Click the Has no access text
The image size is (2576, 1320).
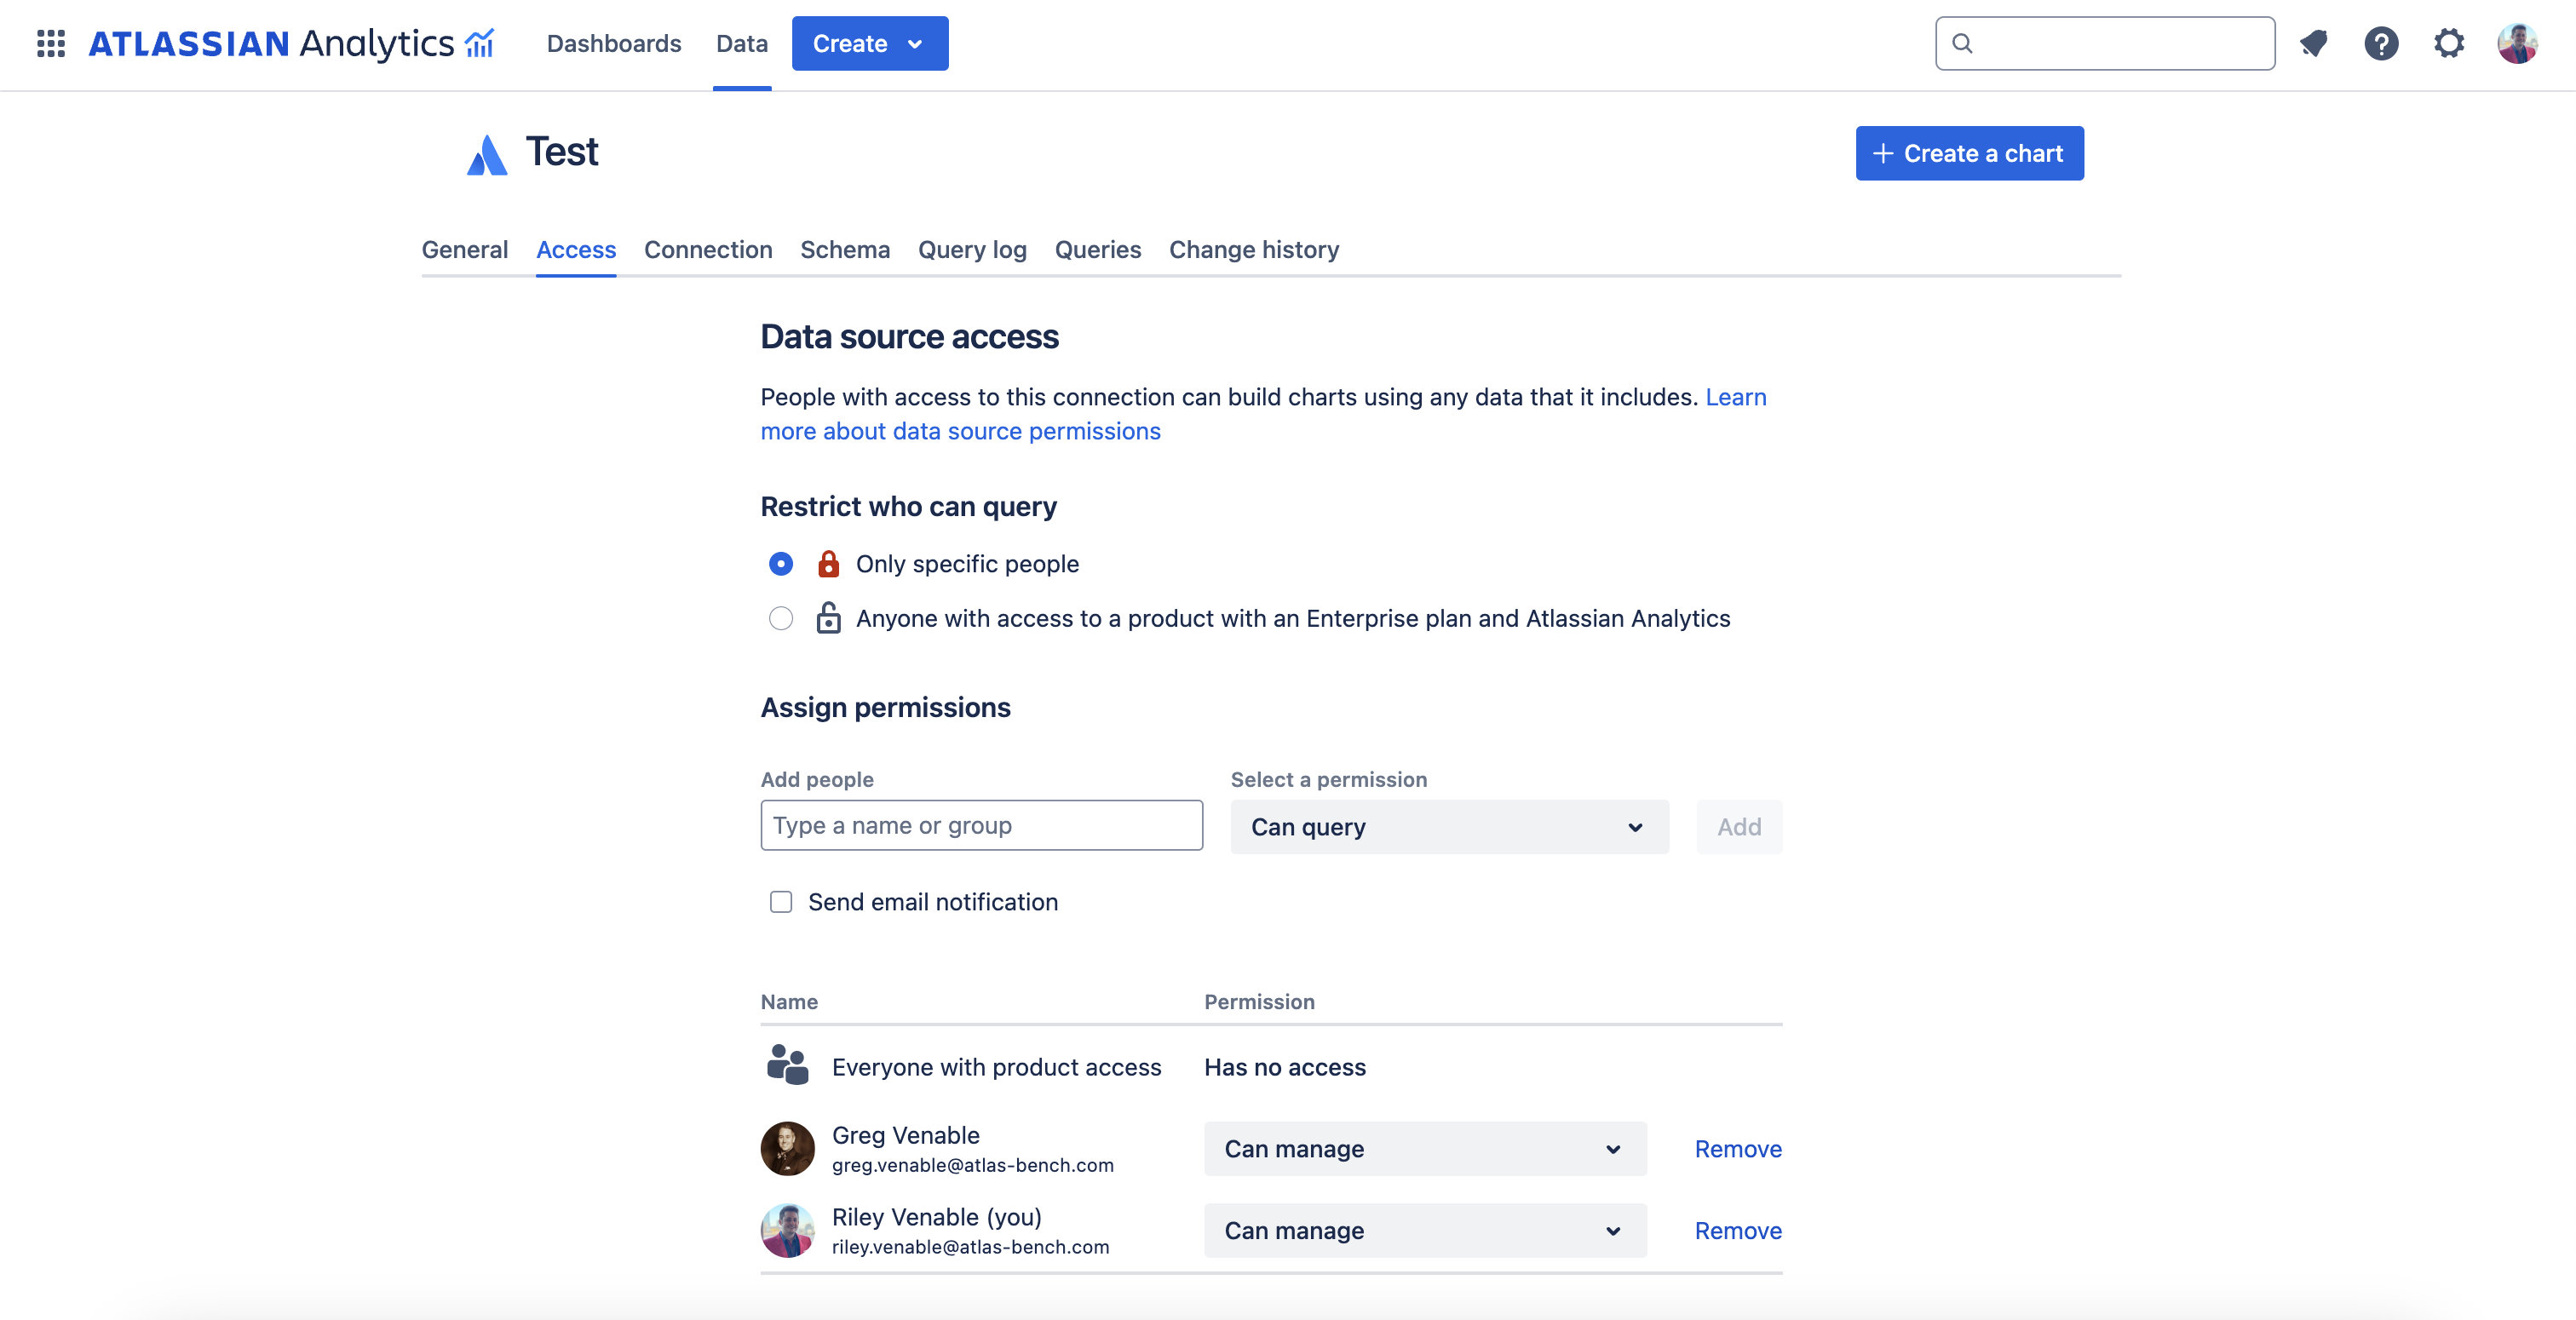pyautogui.click(x=1284, y=1067)
